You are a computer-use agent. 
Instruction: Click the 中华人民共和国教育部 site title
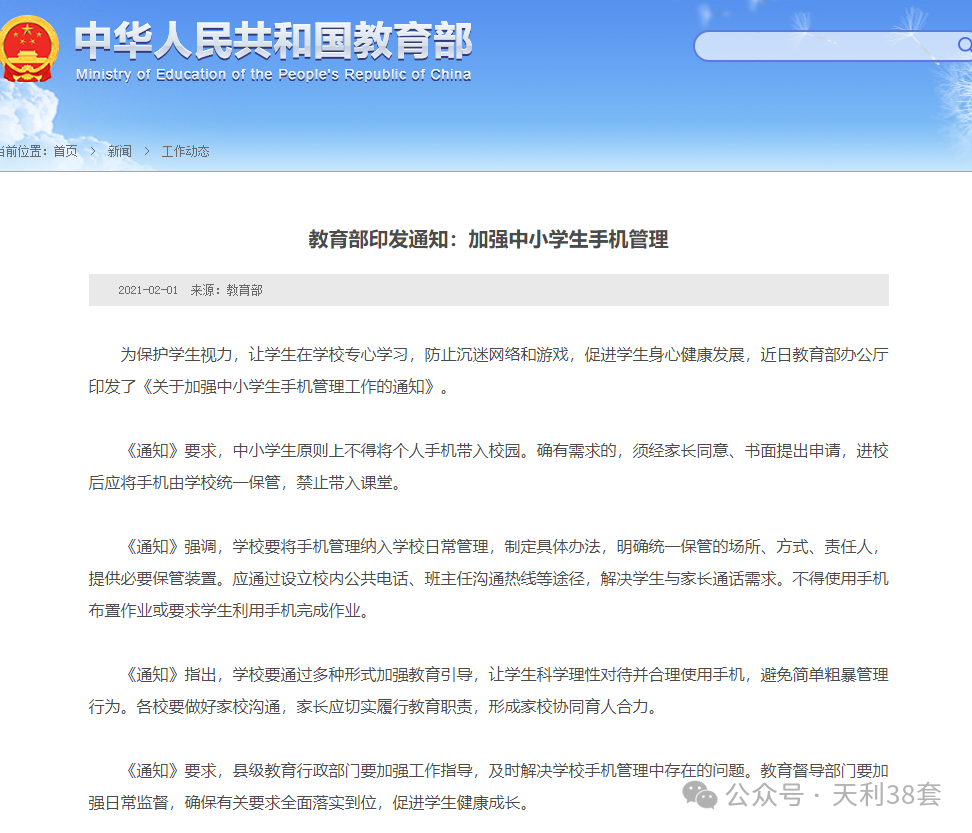click(x=273, y=41)
